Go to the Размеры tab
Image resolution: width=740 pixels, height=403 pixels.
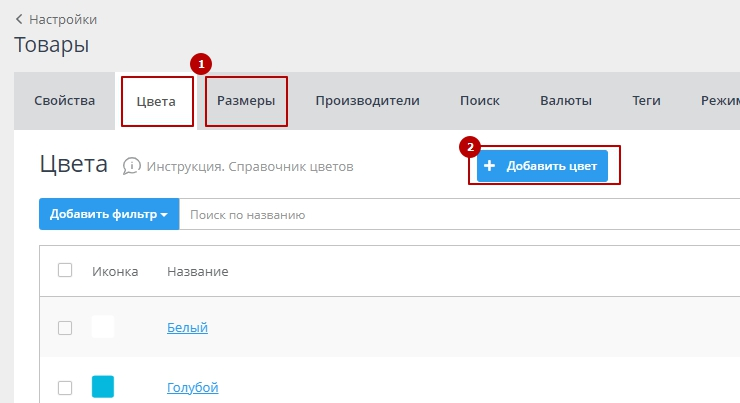246,101
